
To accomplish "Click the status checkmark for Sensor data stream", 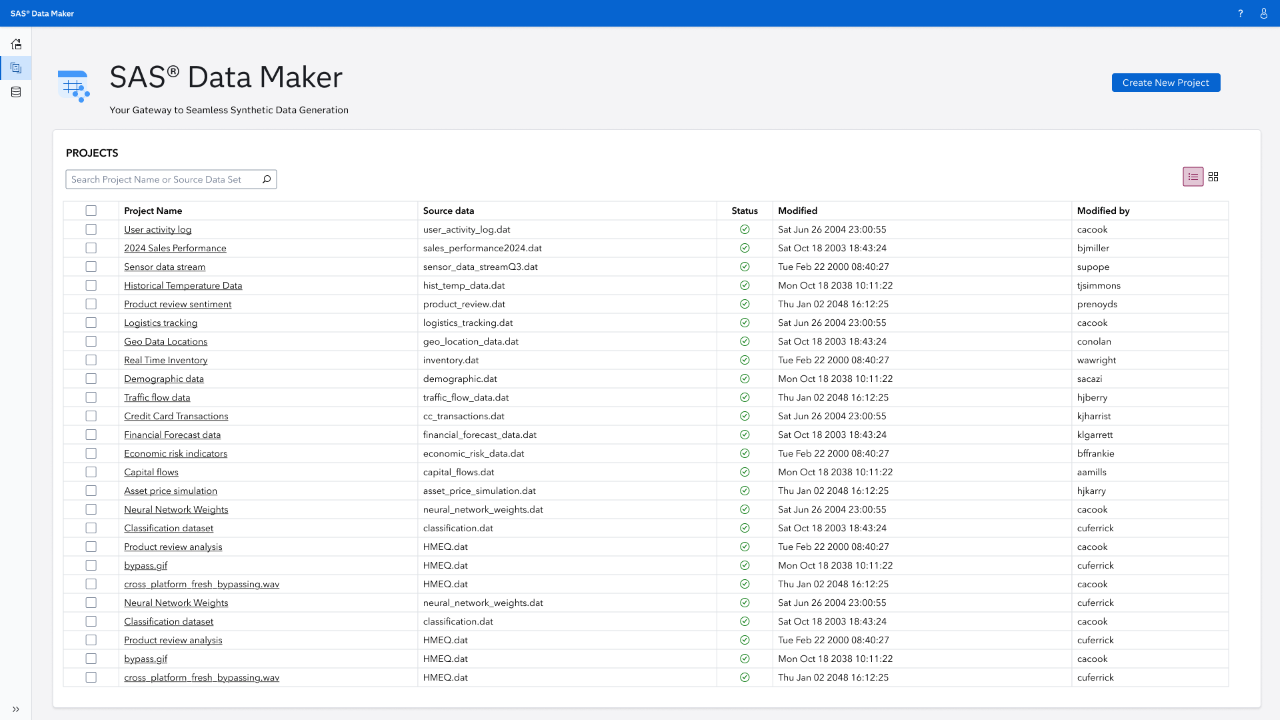I will coord(745,267).
